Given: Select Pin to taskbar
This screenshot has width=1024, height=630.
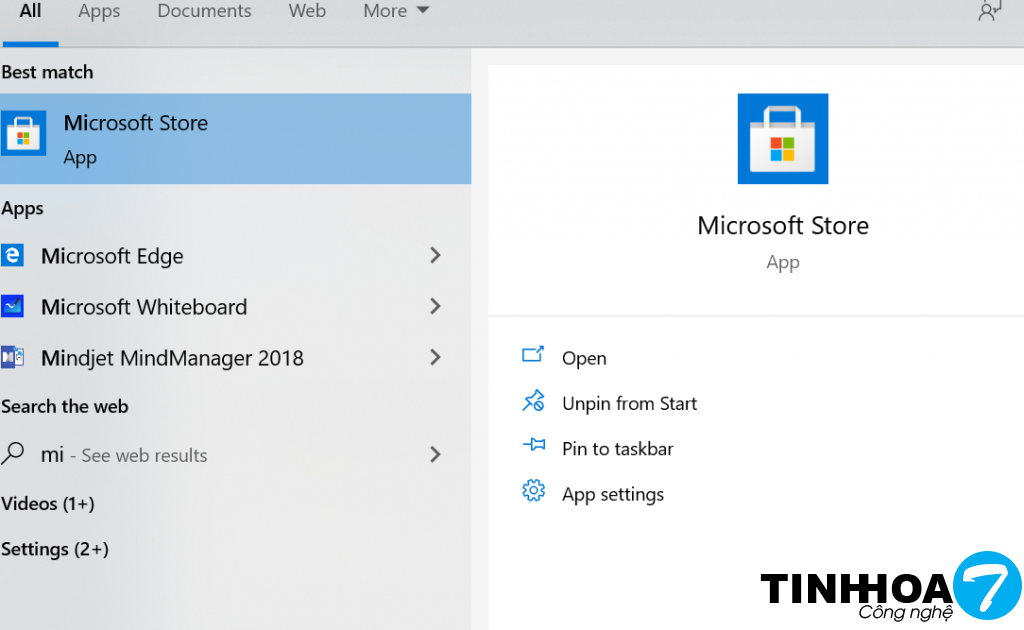Looking at the screenshot, I should coord(617,449).
